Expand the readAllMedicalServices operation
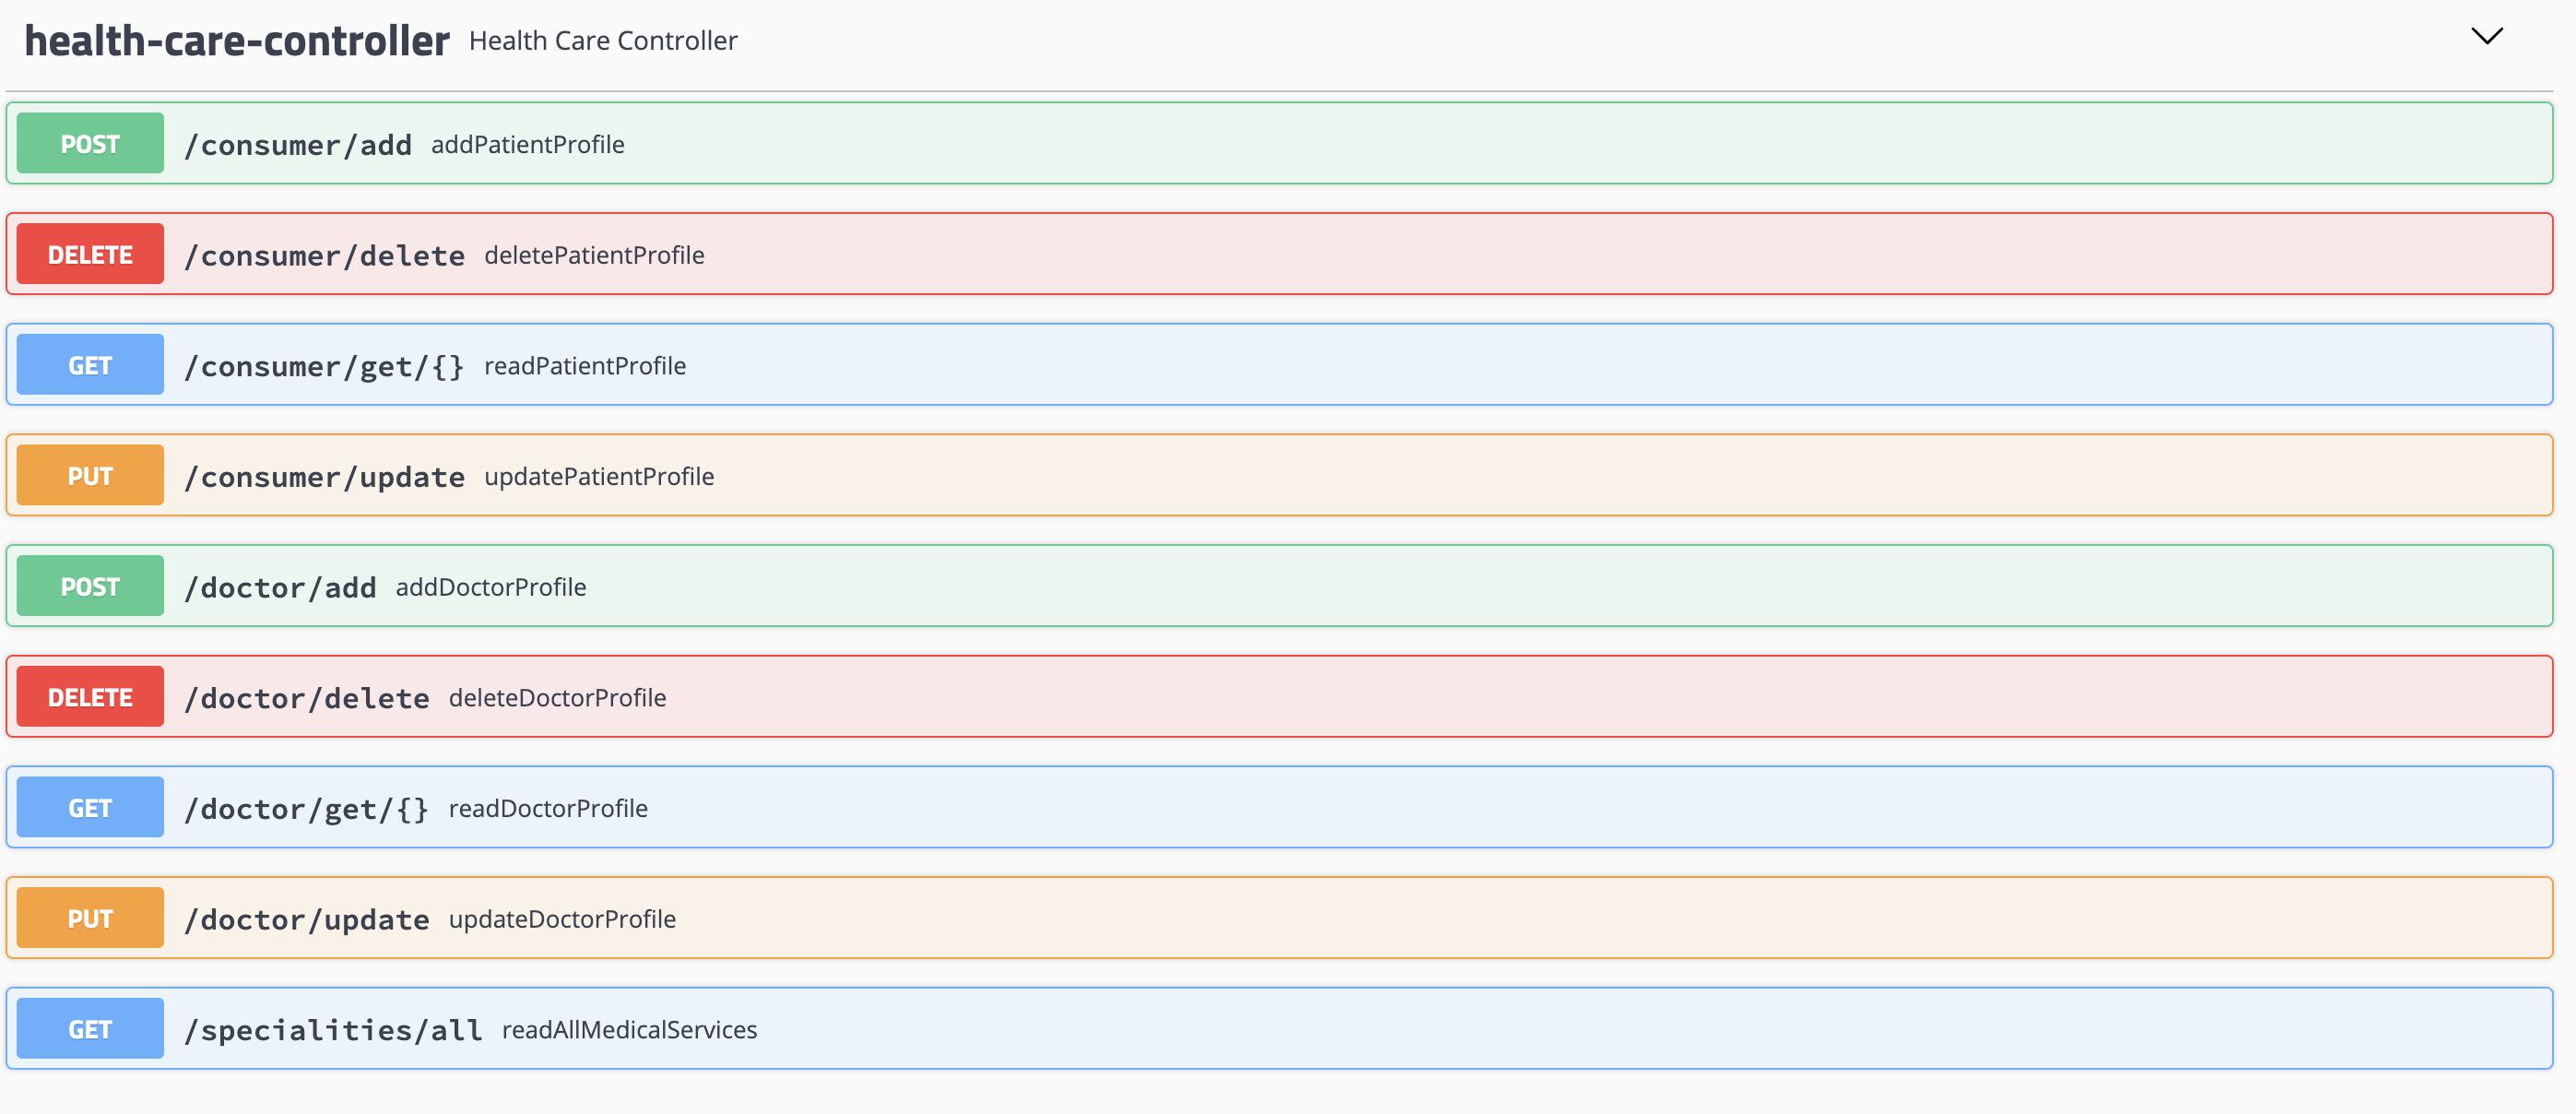Image resolution: width=2576 pixels, height=1114 pixels. click(x=629, y=1029)
